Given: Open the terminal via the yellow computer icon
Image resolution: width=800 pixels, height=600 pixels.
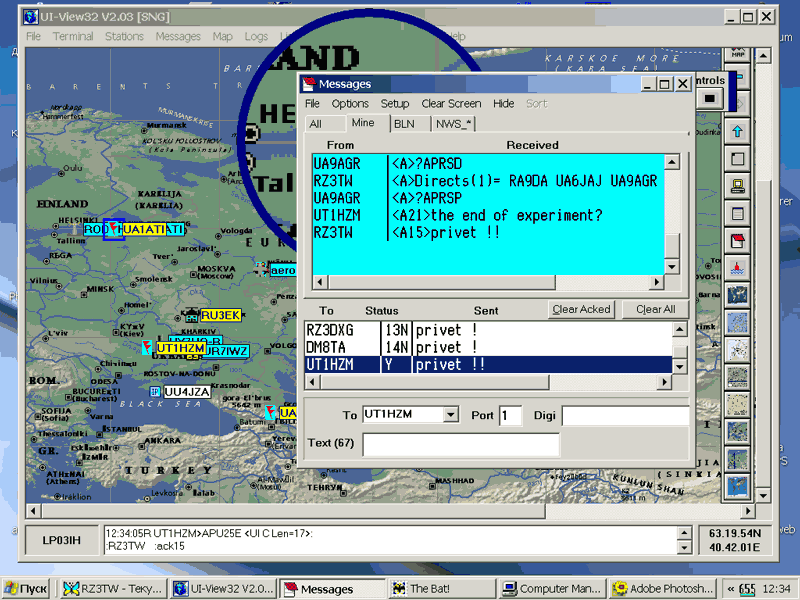Looking at the screenshot, I should 737,186.
